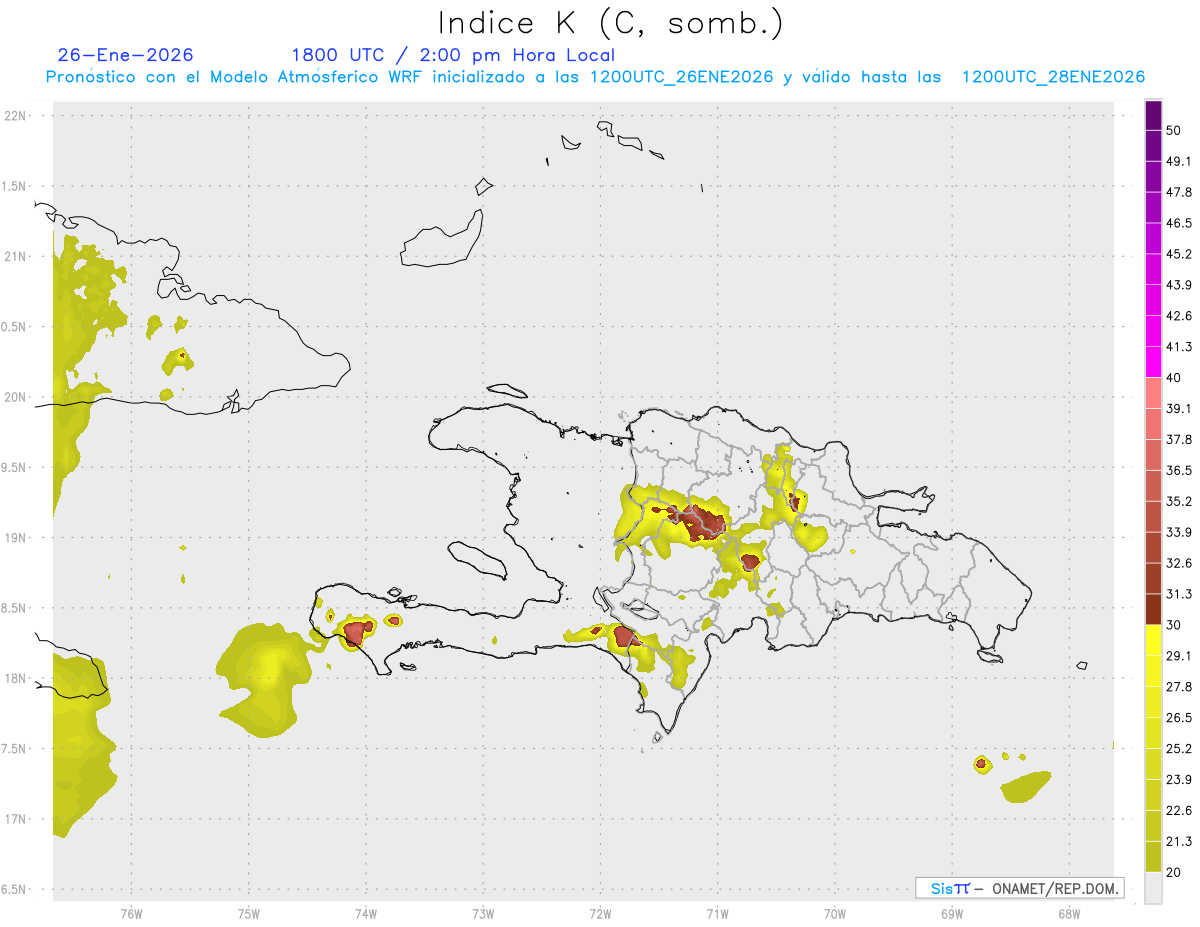Click the "39.1" color scale value
The image size is (1200, 927).
coord(1179,408)
